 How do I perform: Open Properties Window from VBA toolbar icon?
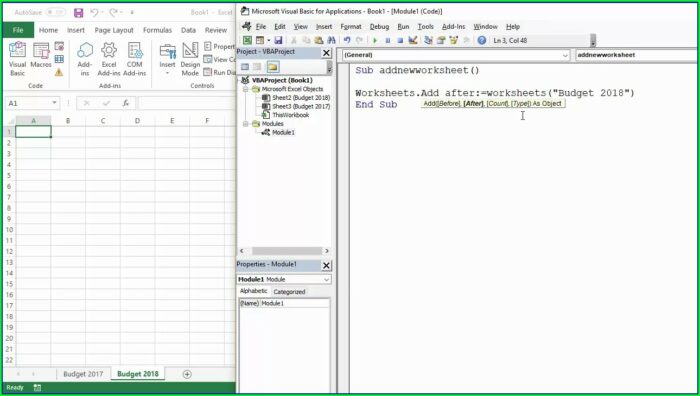click(441, 40)
